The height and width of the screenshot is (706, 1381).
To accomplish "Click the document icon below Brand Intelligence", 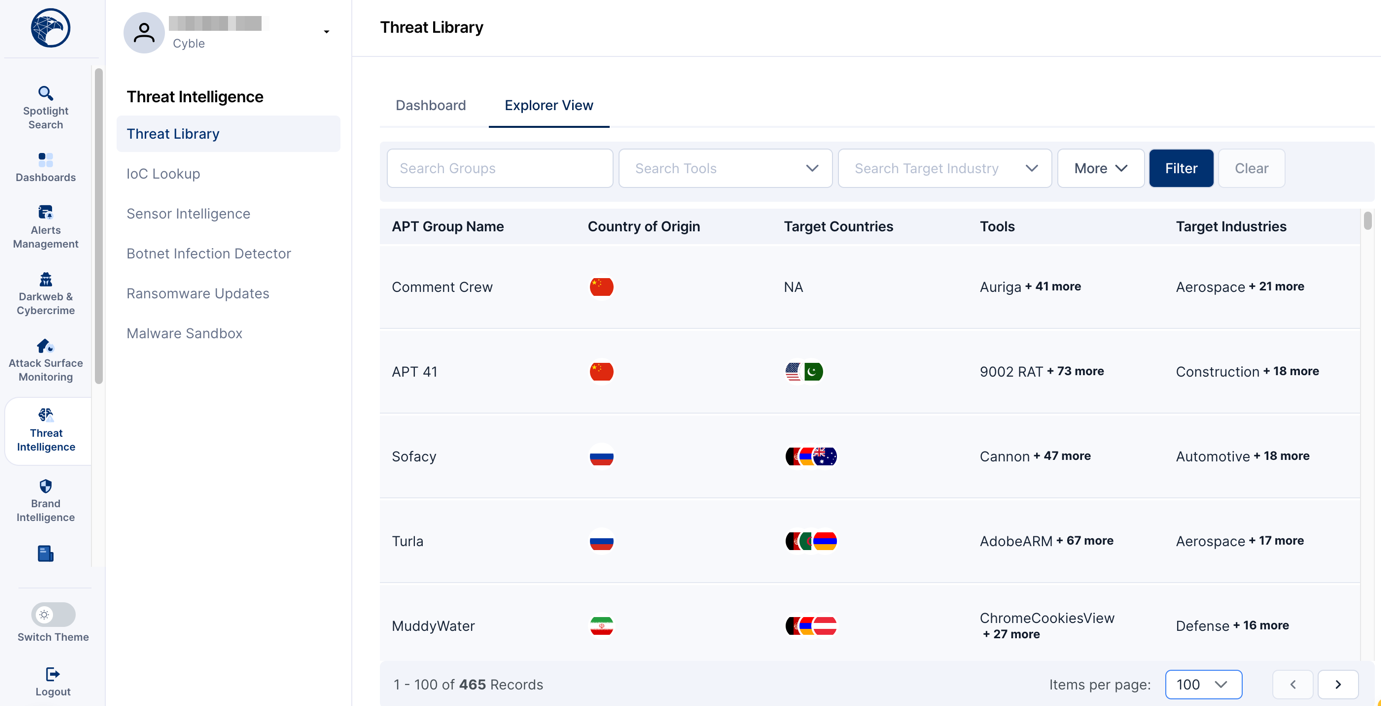I will [46, 554].
